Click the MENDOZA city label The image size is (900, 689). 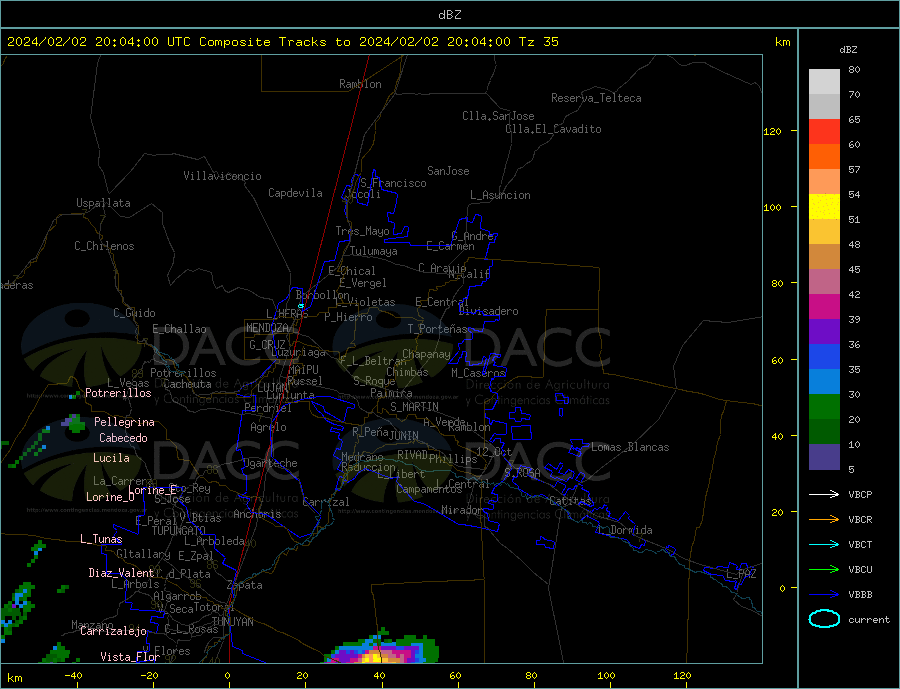coord(269,328)
